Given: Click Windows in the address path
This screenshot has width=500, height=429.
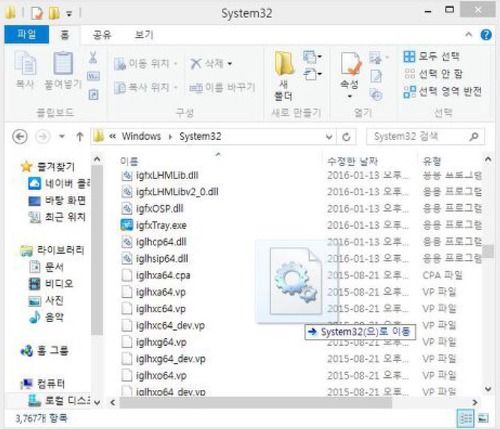Looking at the screenshot, I should 141,136.
